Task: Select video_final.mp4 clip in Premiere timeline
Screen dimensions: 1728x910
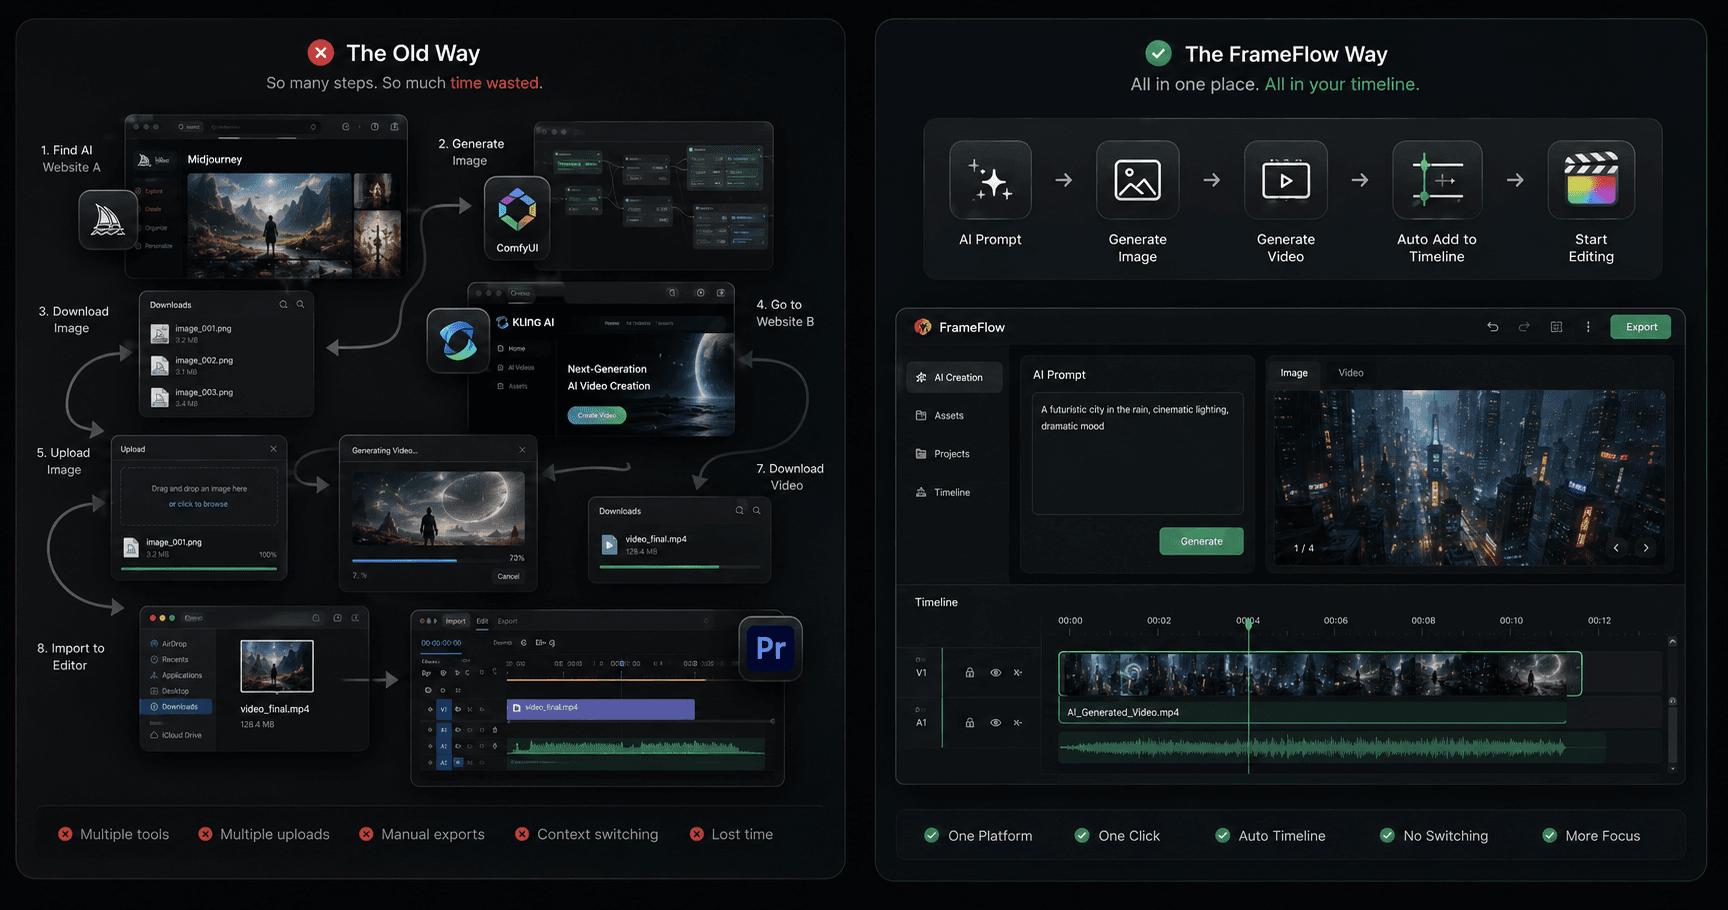Action: pos(600,708)
